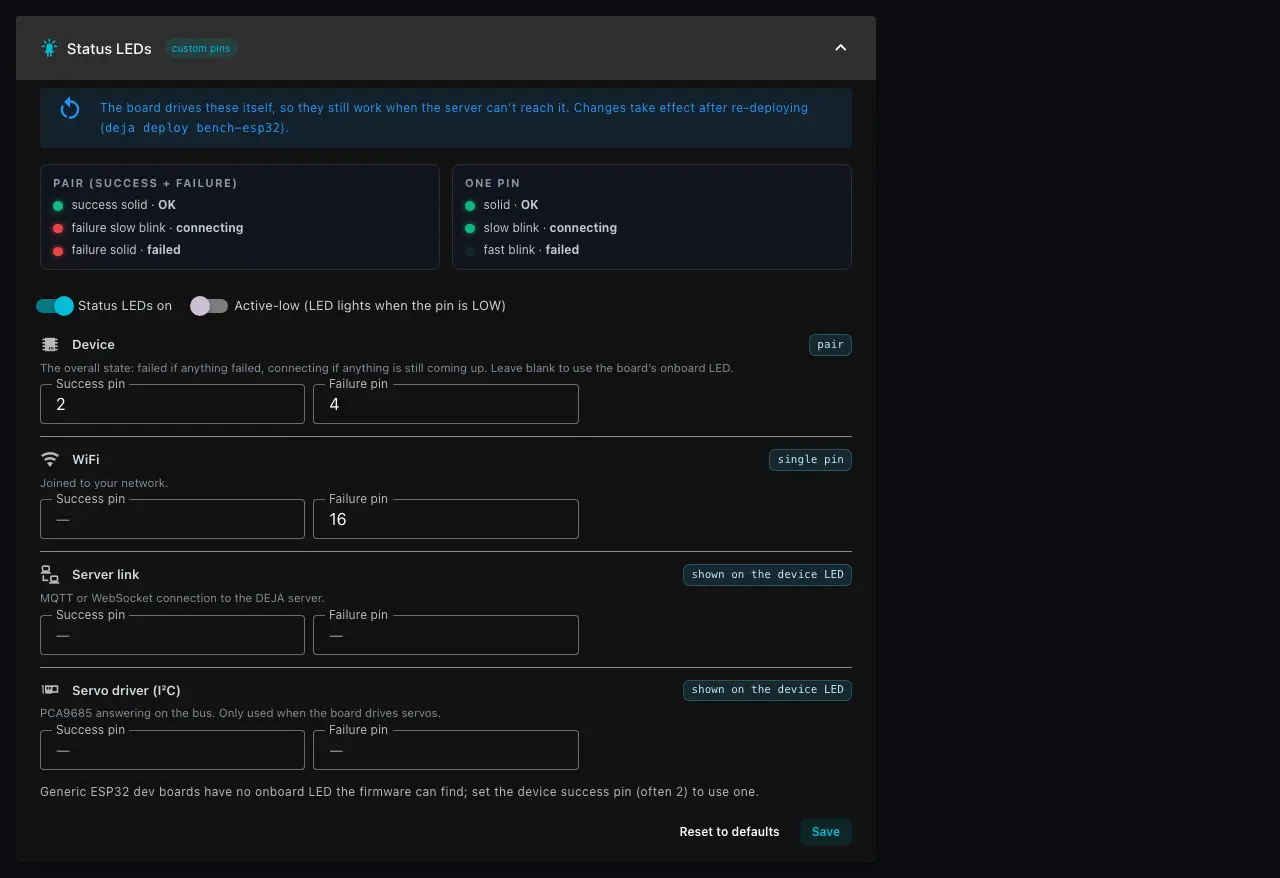Click the Status LEDs lightbulb icon
Screen dimensions: 1280x878
(x=50, y=48)
